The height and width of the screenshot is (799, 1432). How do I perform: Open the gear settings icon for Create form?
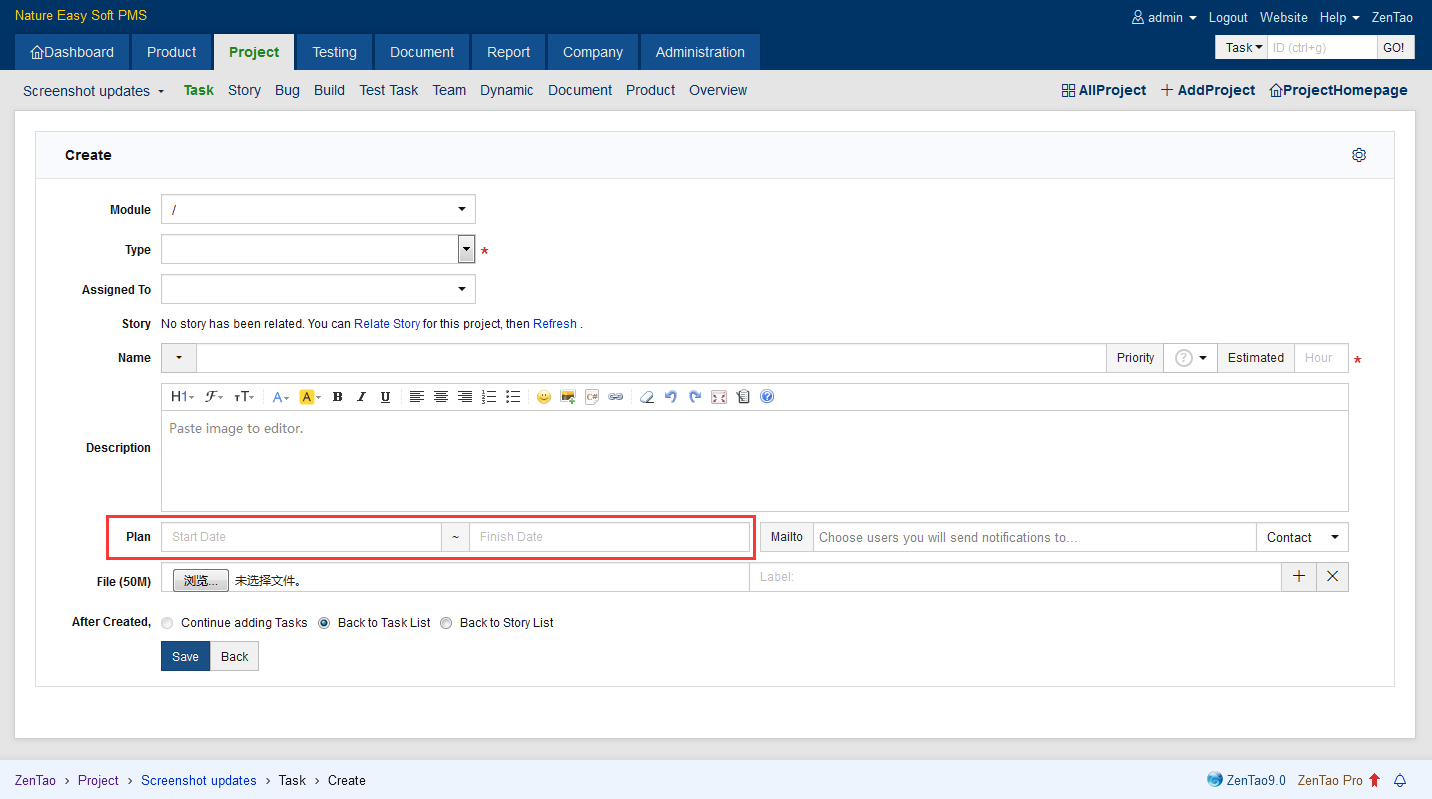tap(1358, 155)
